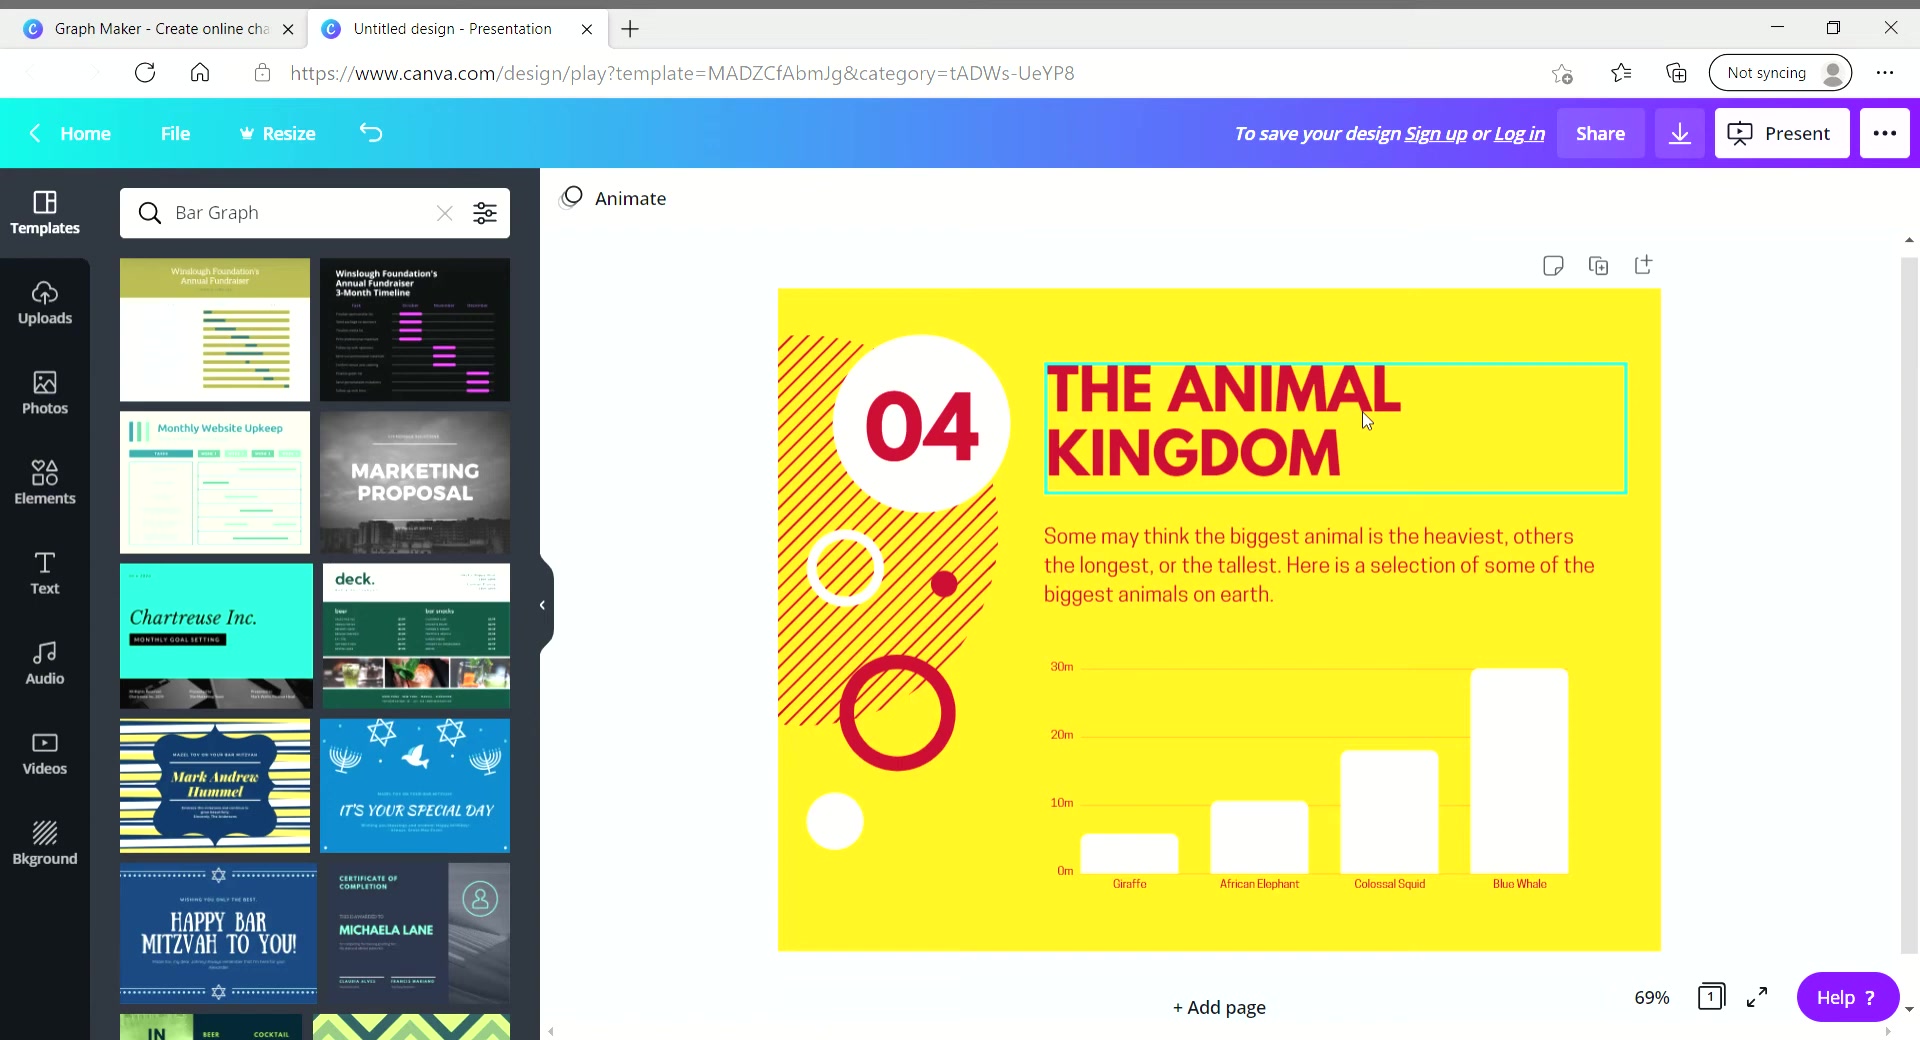Select the 04 number text

(921, 426)
